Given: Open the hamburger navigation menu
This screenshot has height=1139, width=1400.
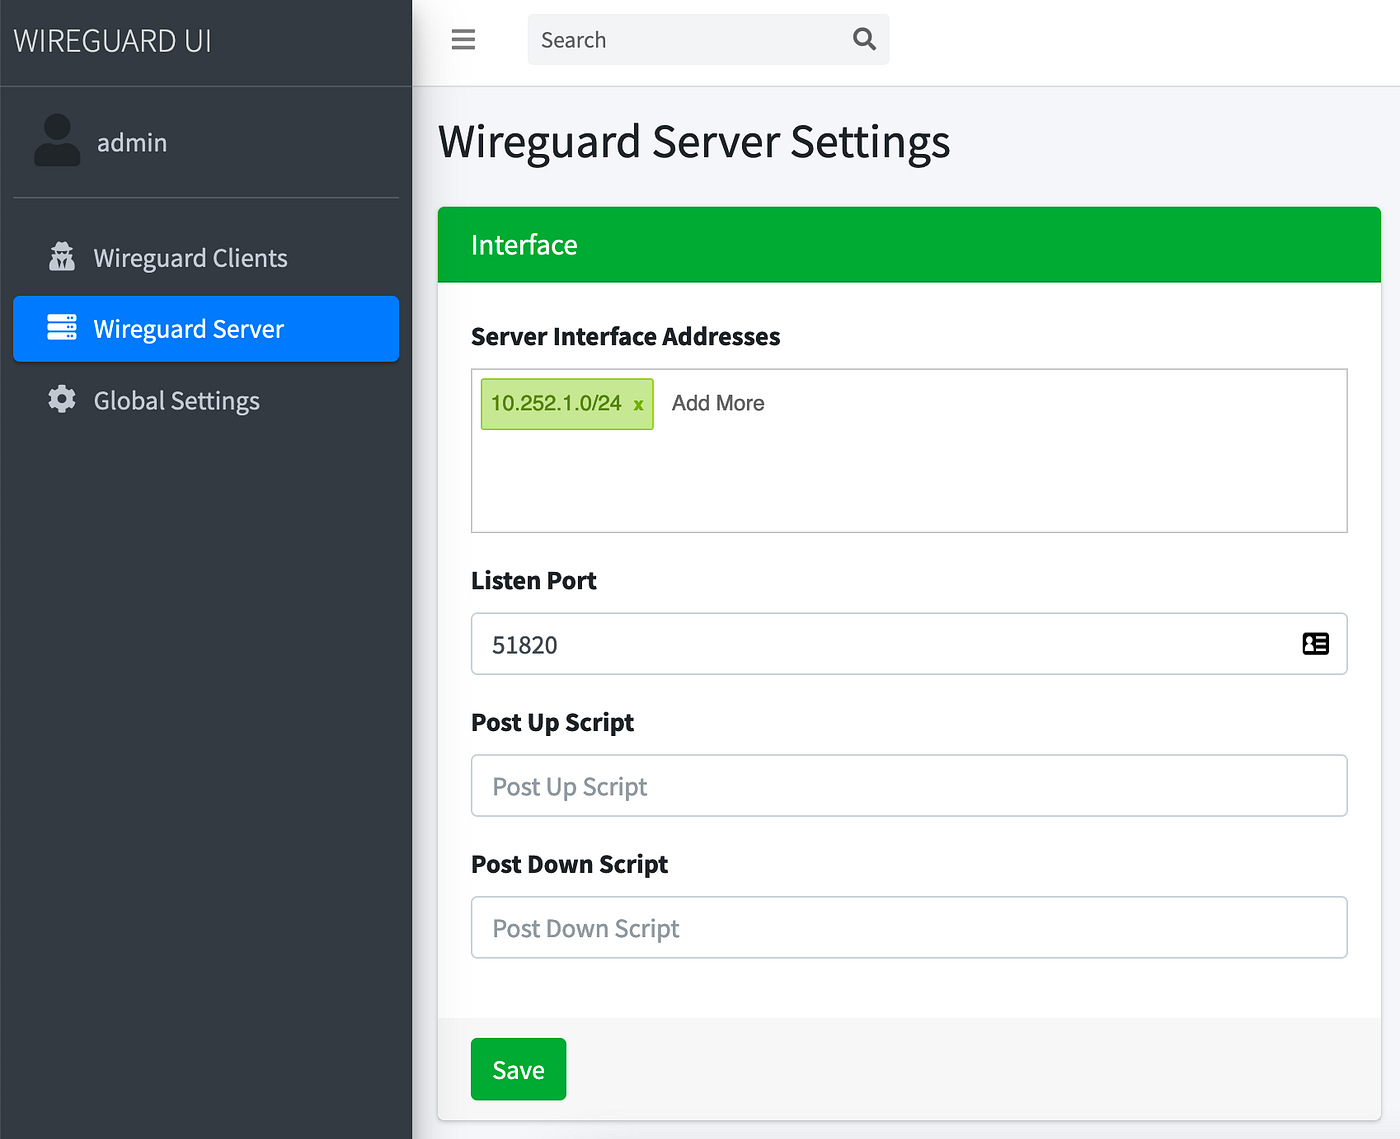Looking at the screenshot, I should pyautogui.click(x=463, y=39).
